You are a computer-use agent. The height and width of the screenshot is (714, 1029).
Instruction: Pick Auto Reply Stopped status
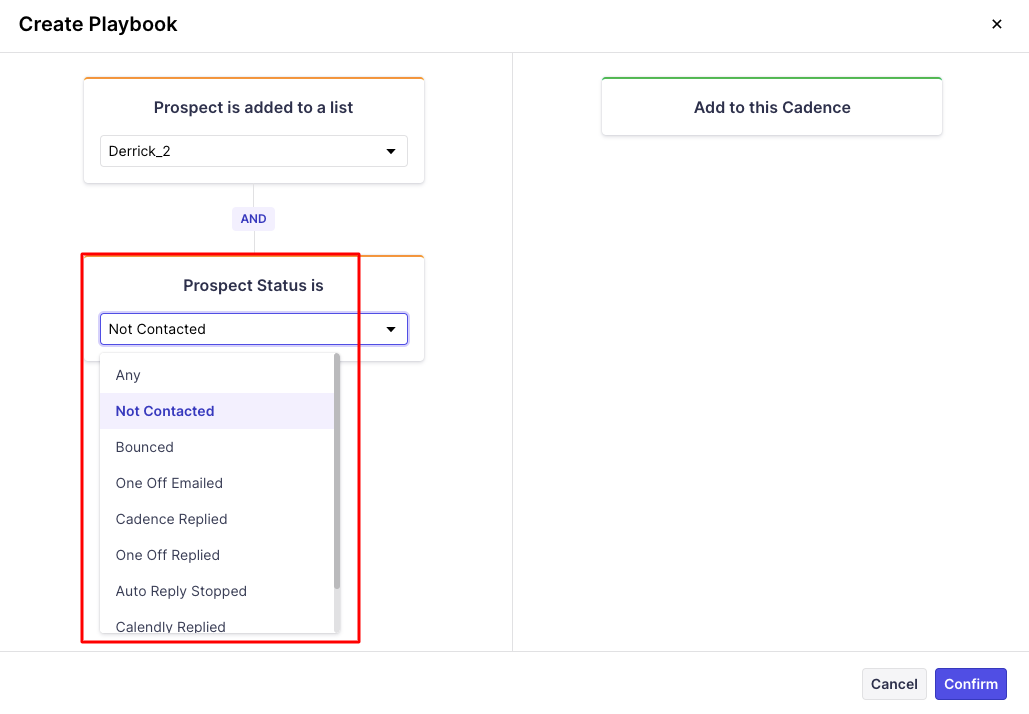(181, 591)
